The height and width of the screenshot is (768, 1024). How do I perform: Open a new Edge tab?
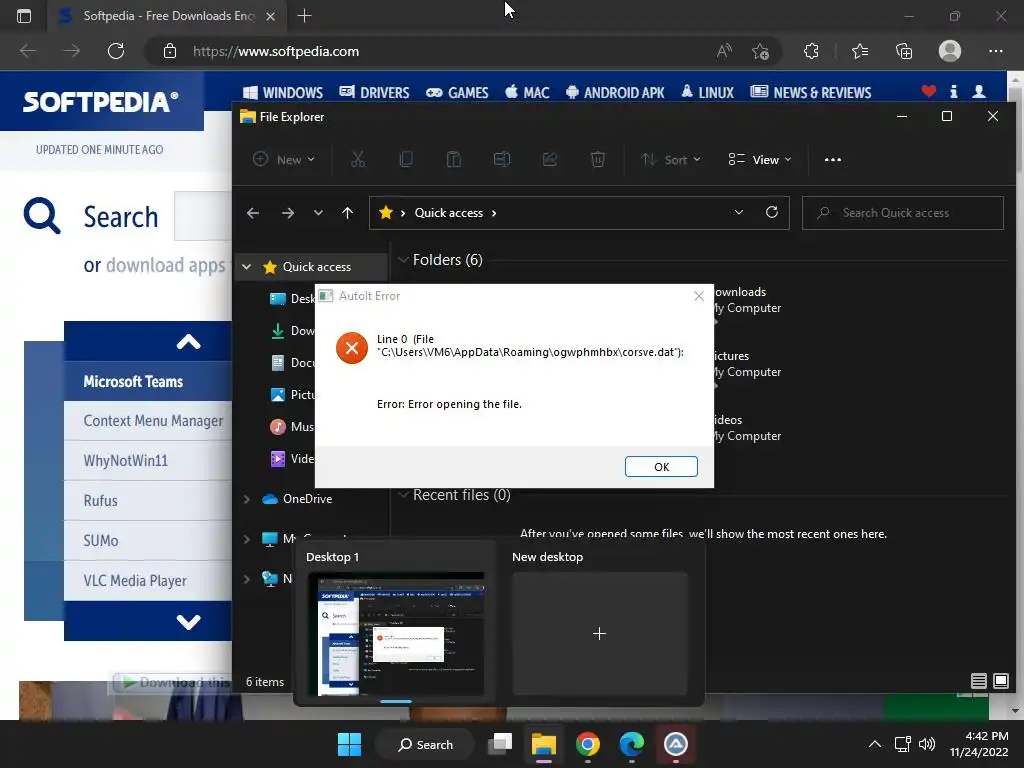[304, 16]
